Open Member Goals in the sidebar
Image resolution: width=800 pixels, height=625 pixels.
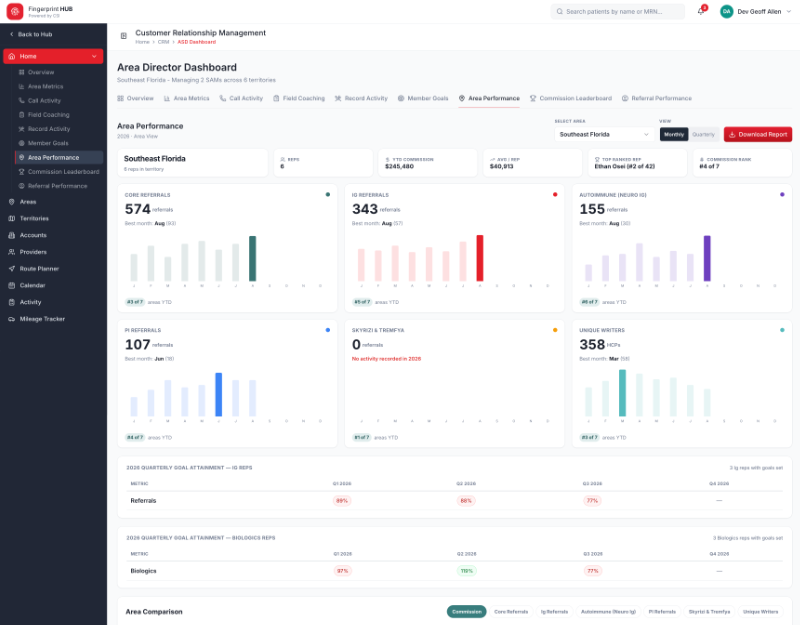48,143
